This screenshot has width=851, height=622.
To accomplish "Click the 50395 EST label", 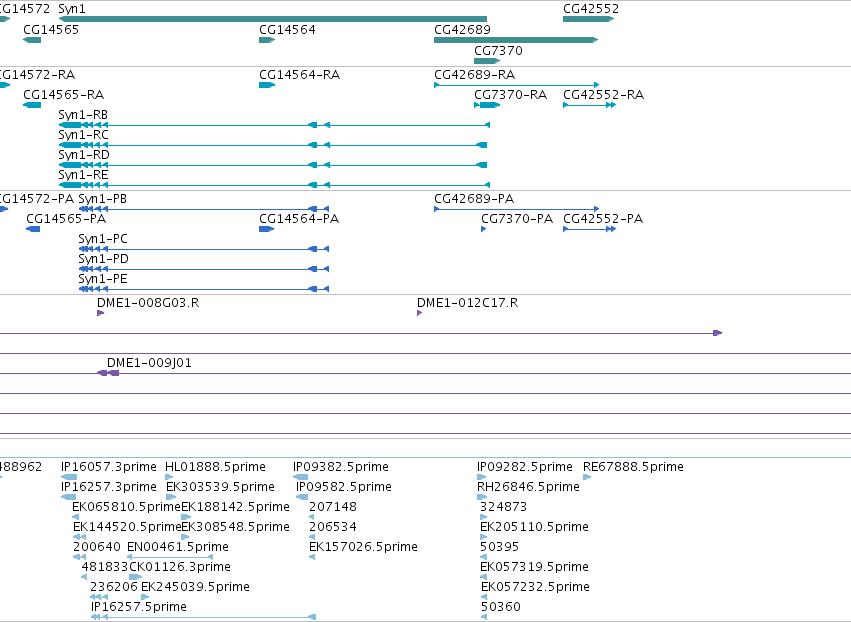I will pyautogui.click(x=499, y=548).
